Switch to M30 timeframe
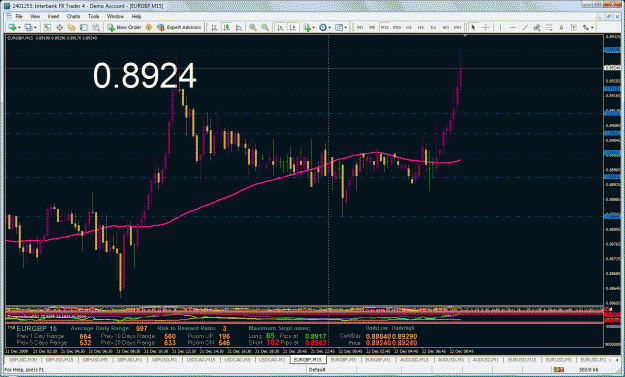This screenshot has height=377, width=625. (x=397, y=27)
